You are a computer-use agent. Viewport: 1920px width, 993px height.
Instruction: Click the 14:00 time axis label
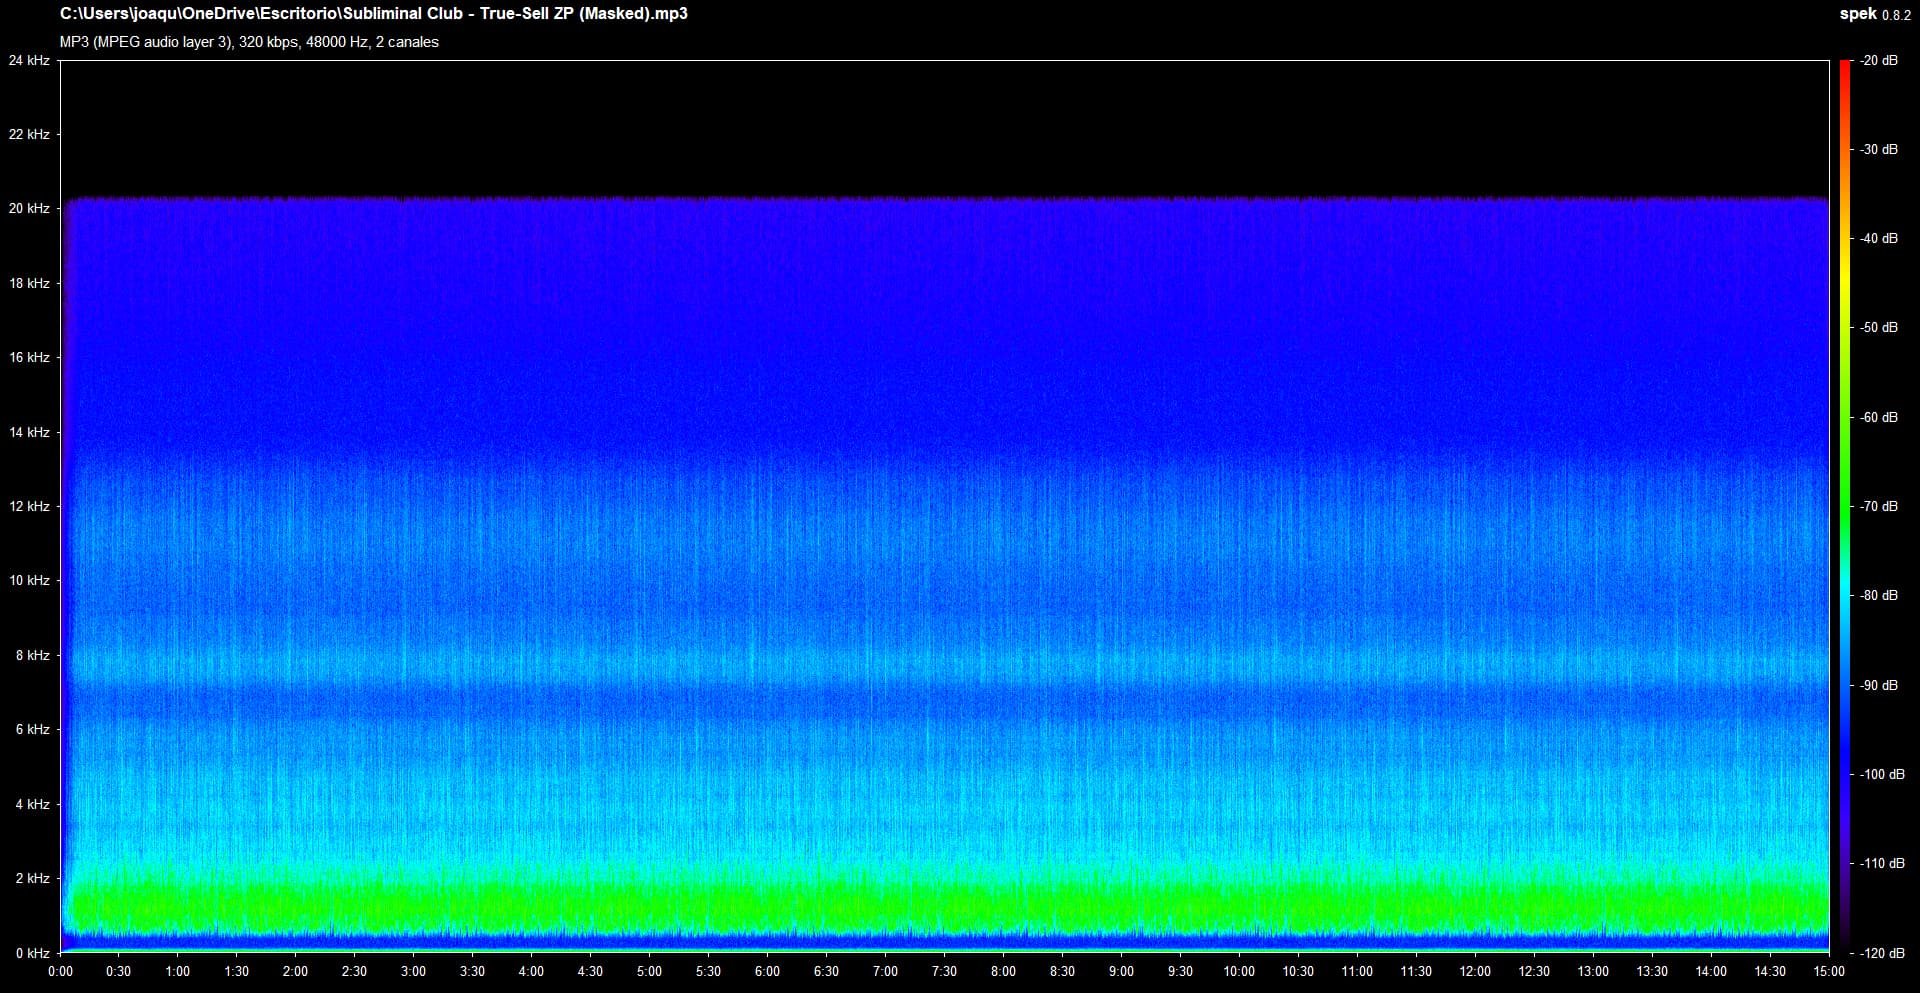tap(1712, 971)
